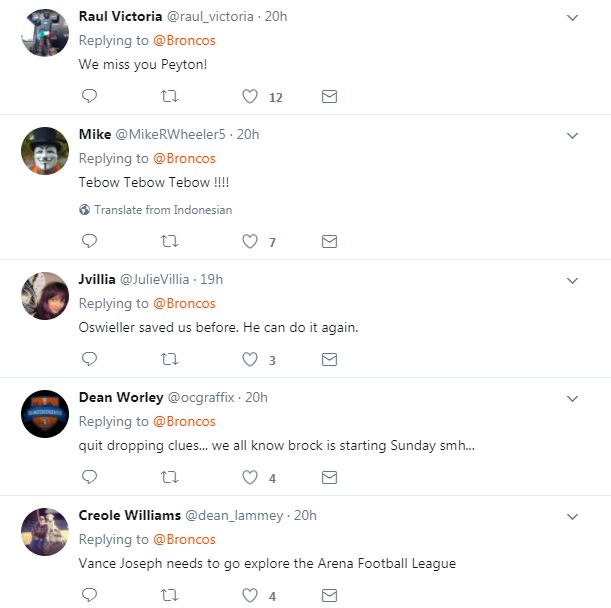Send Mike's tweet via direct message

tap(329, 242)
